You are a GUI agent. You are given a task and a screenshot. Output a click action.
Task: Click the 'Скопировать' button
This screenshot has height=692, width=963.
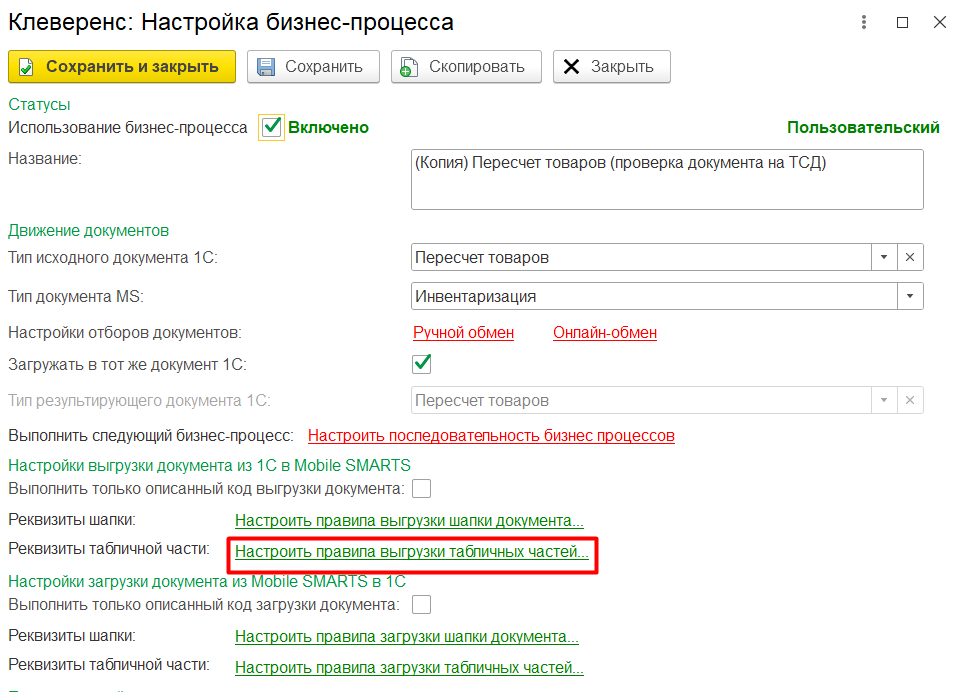click(466, 66)
